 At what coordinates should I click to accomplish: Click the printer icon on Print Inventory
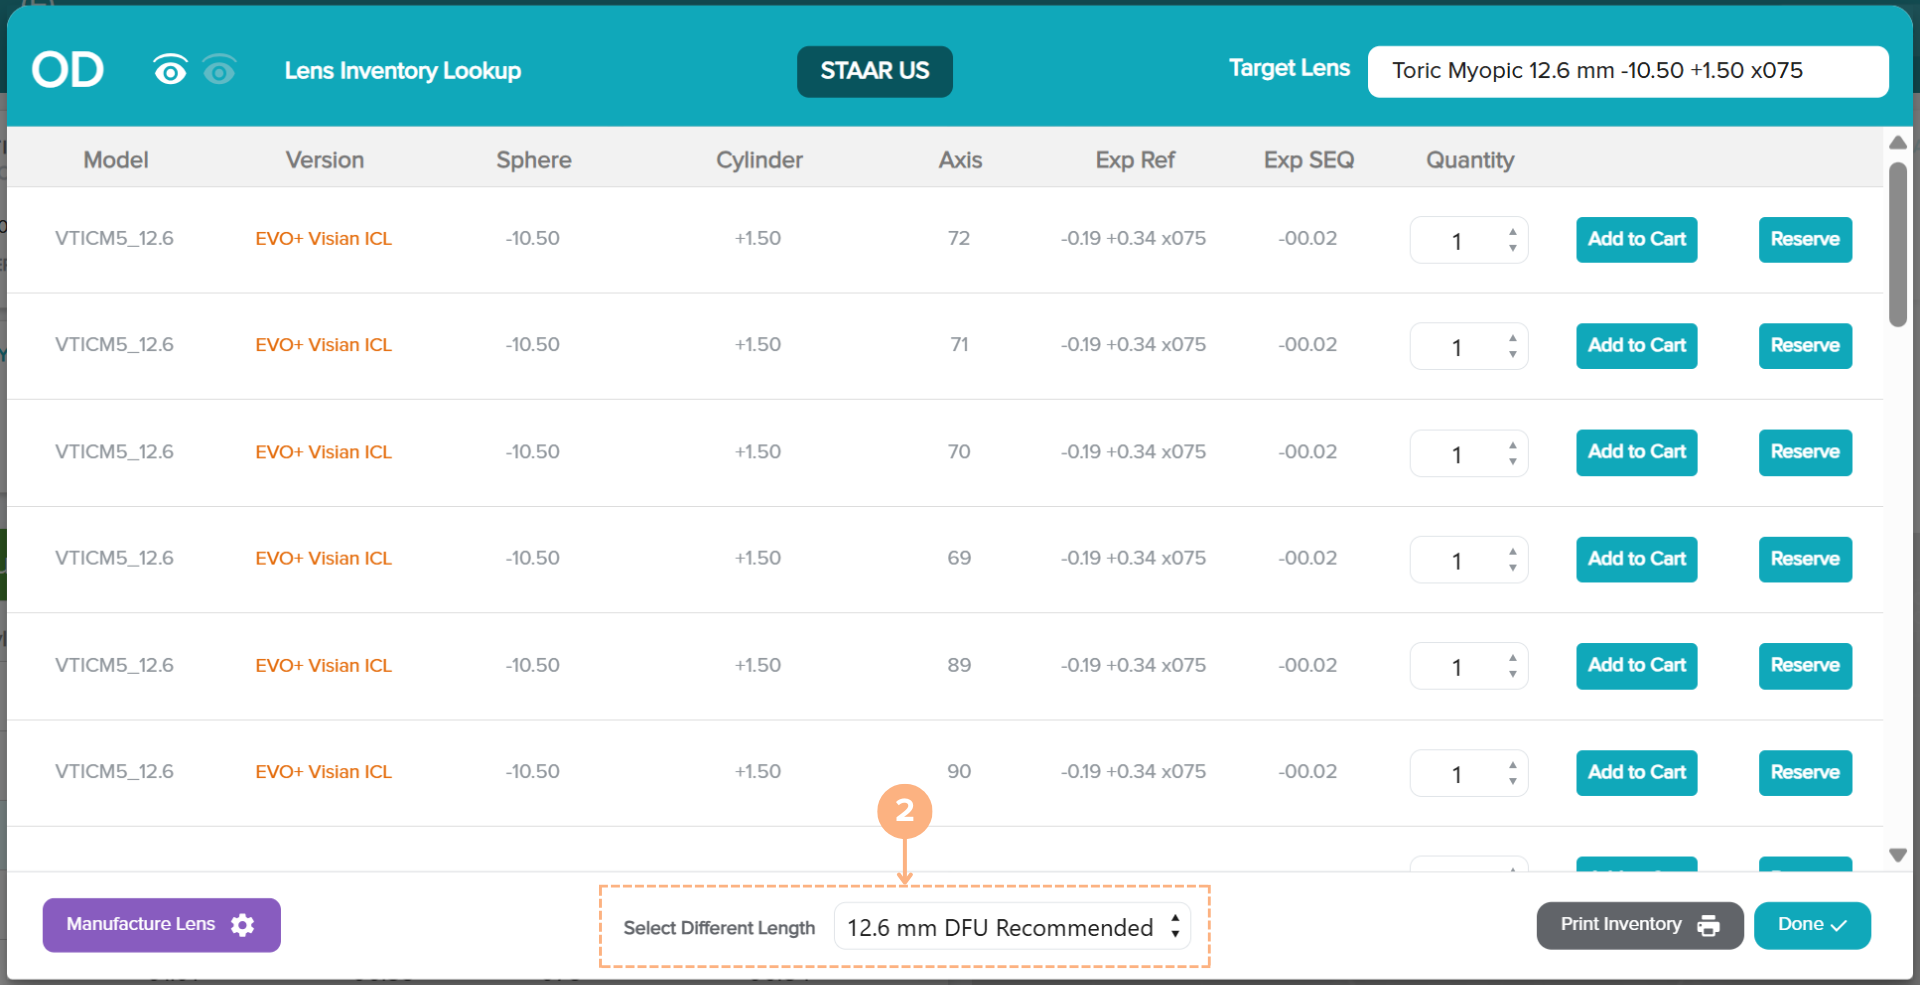tap(1709, 926)
